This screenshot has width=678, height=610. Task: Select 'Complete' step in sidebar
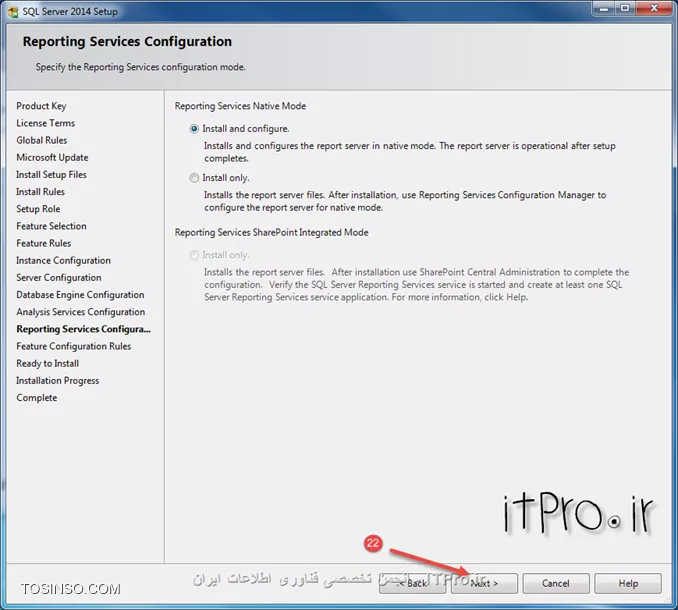(x=37, y=398)
